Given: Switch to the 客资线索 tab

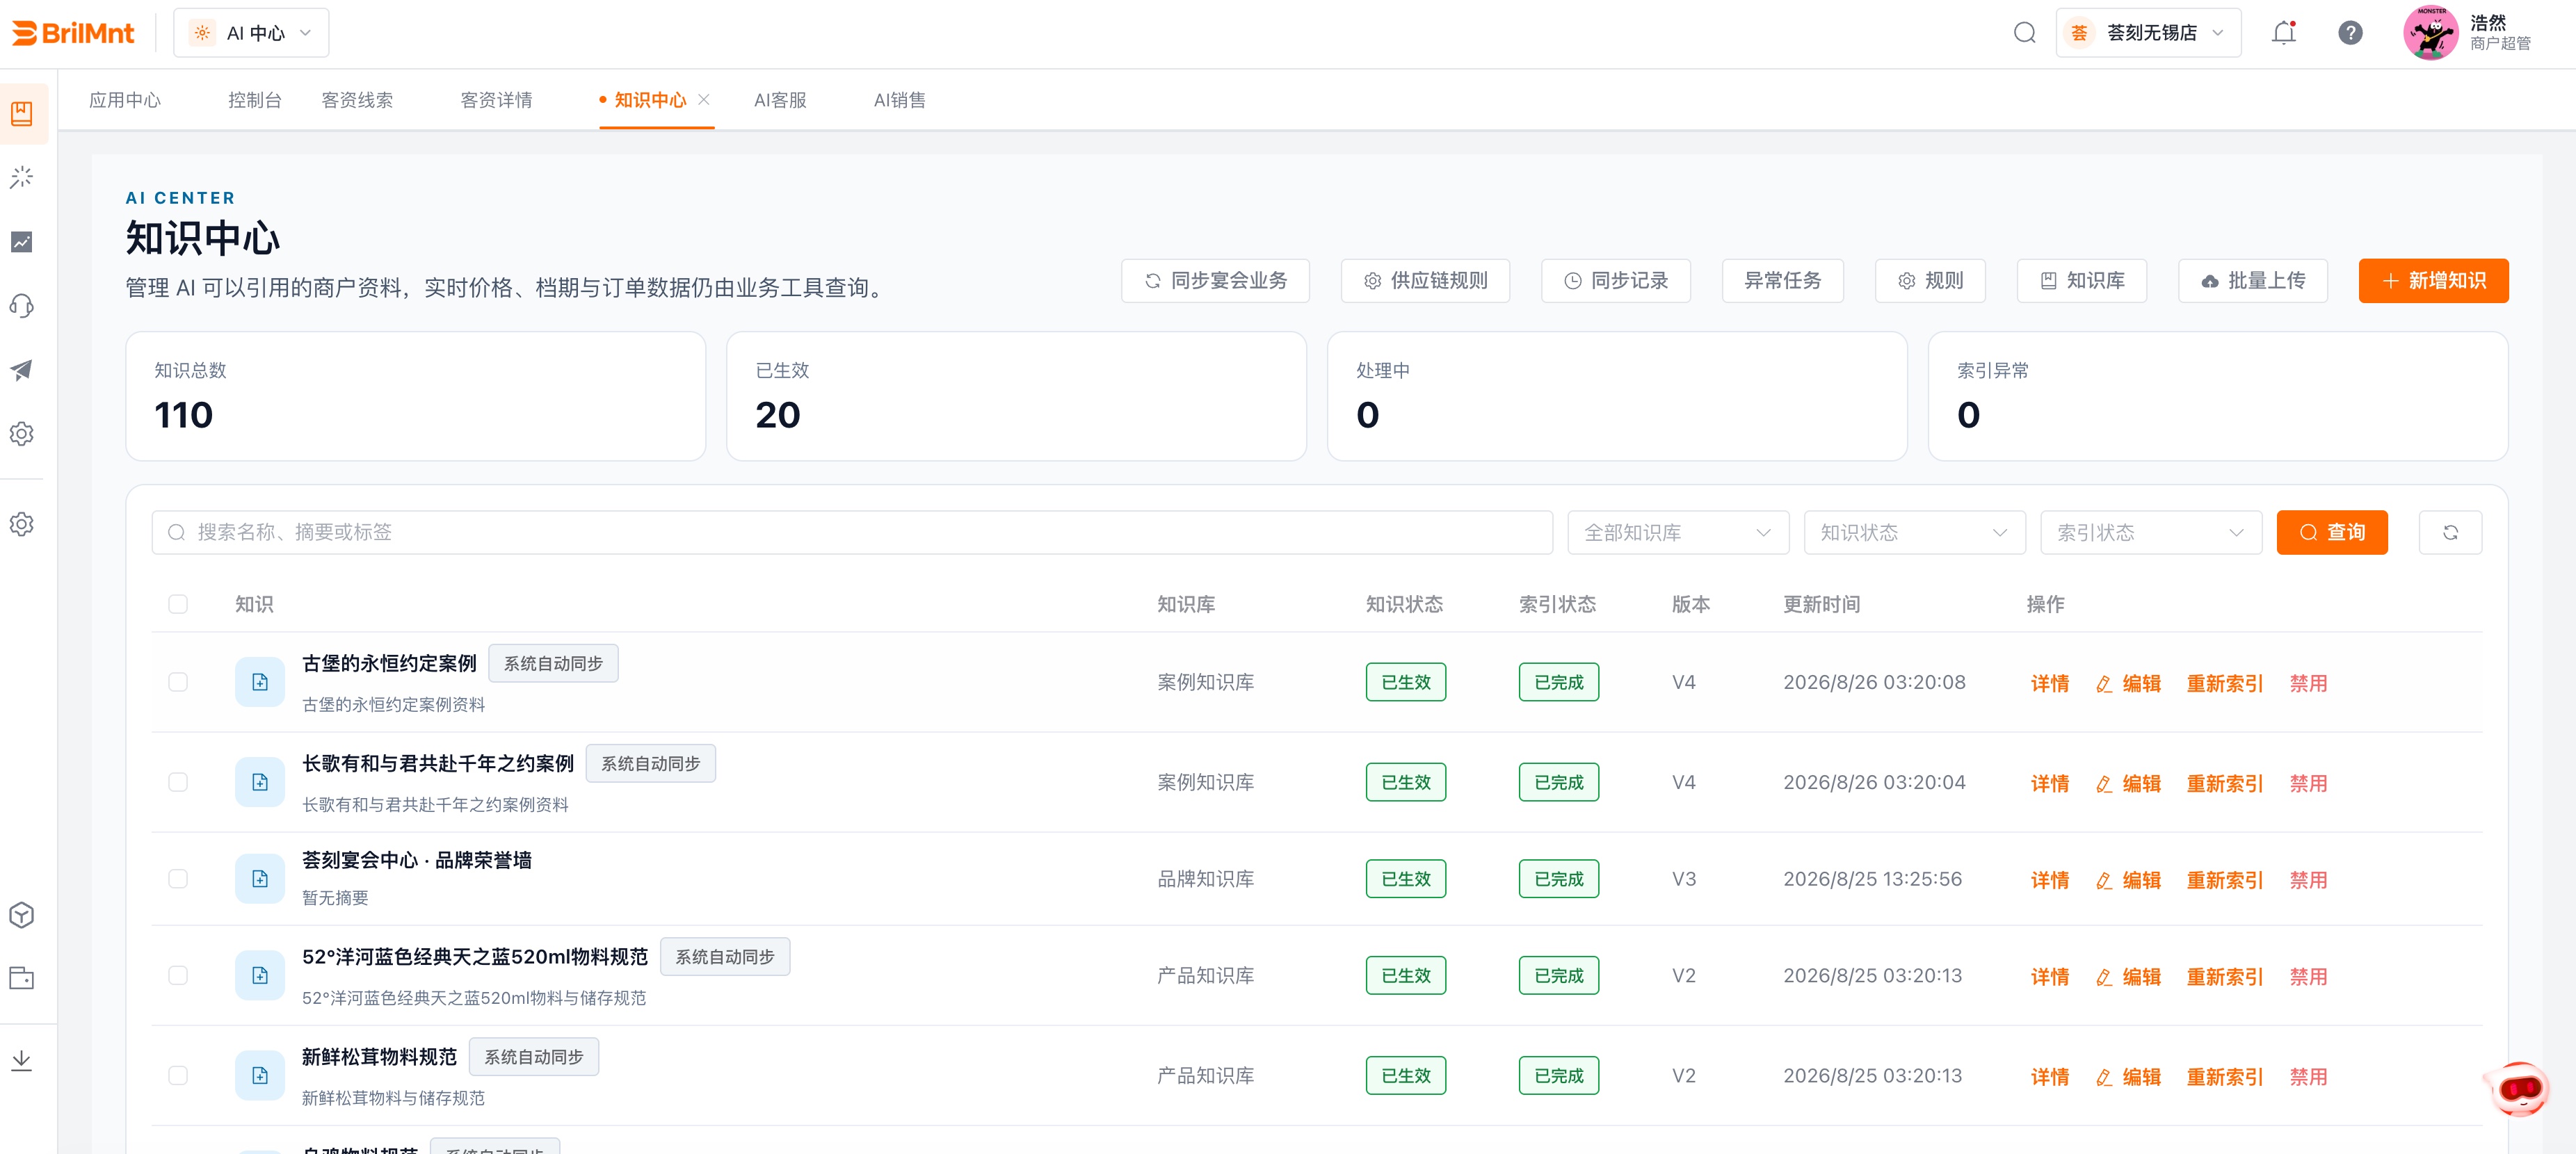Looking at the screenshot, I should (x=357, y=100).
